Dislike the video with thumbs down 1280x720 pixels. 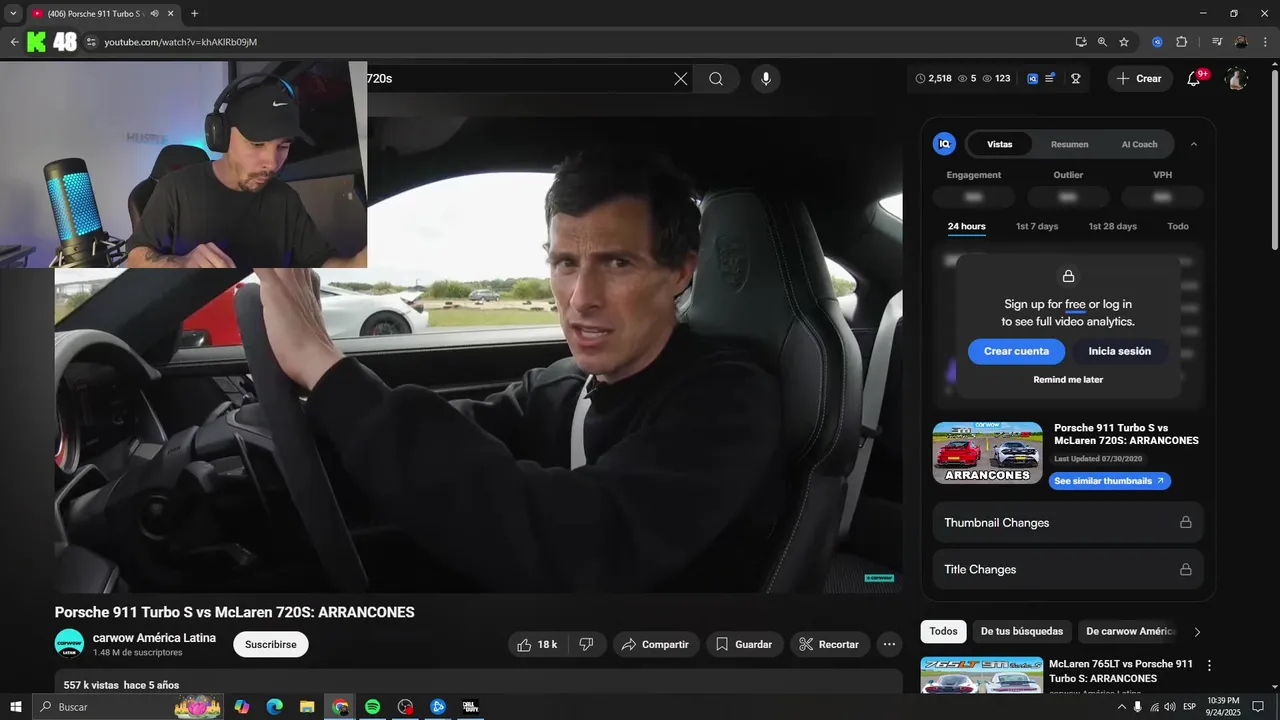click(x=587, y=645)
